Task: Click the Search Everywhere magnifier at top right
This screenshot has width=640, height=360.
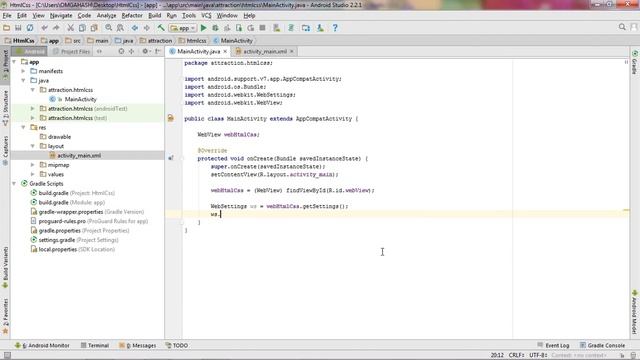Action: point(622,27)
